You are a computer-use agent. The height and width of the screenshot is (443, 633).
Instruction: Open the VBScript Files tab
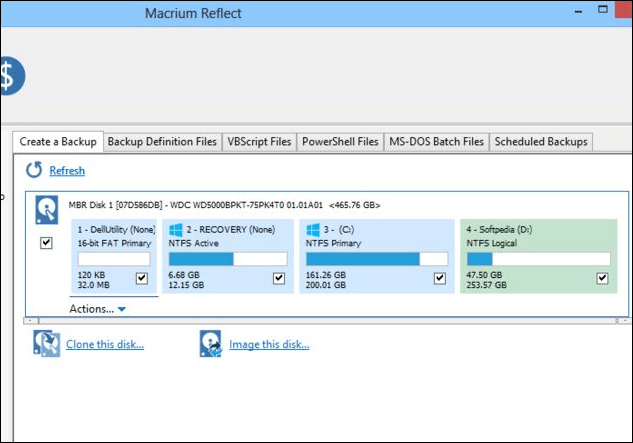259,142
